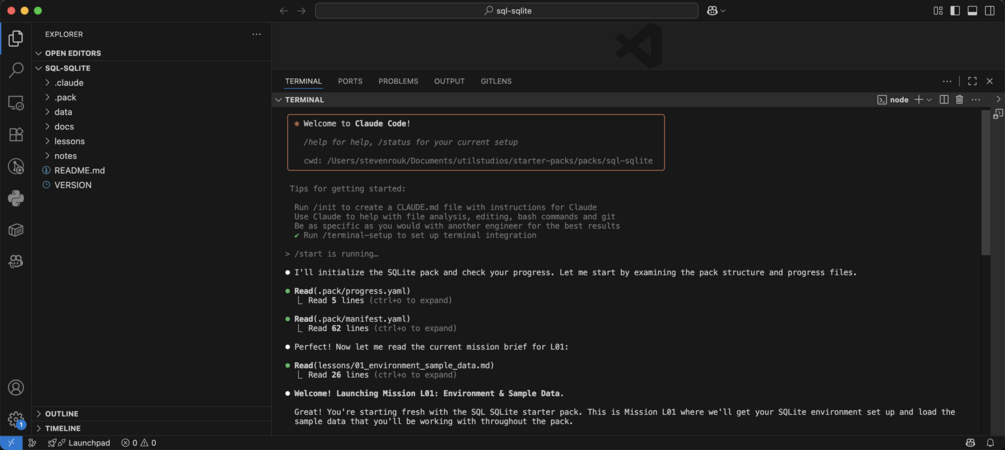1005x450 pixels.
Task: Open the launch profile dropdown arrow
Action: (929, 100)
